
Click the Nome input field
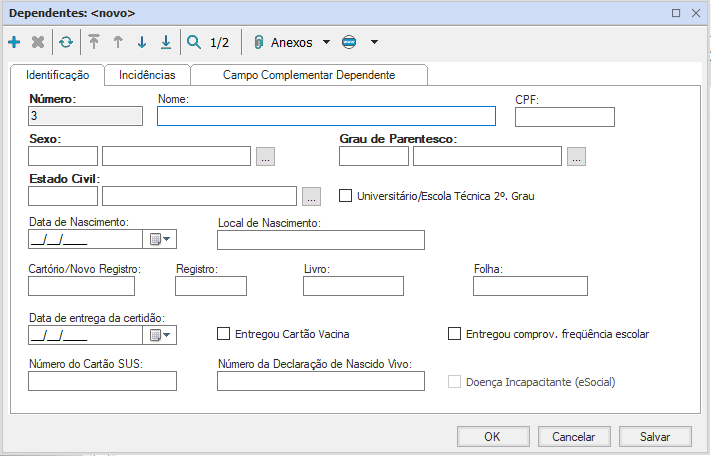[326, 116]
